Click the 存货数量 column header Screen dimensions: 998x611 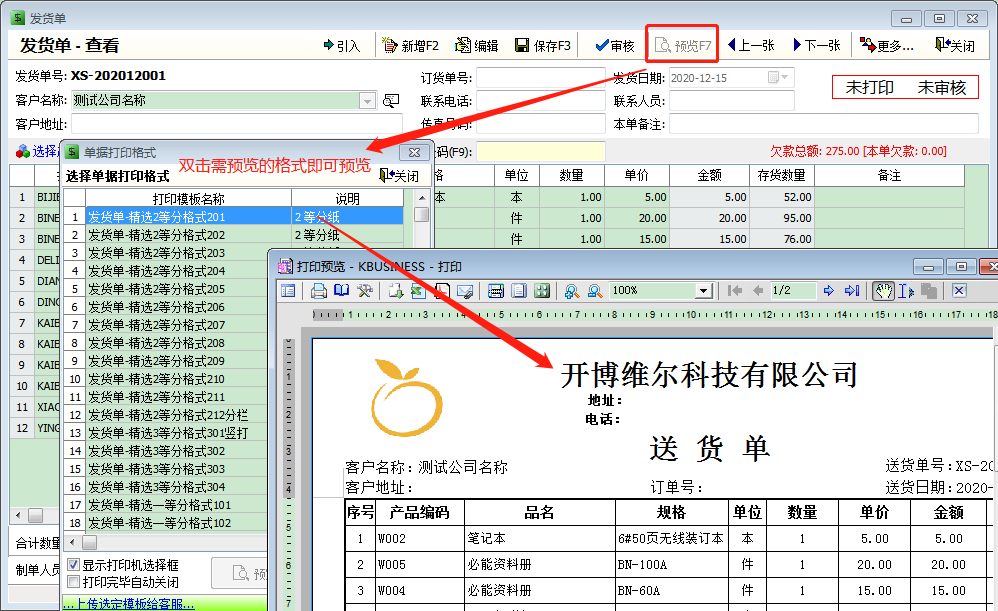point(782,175)
